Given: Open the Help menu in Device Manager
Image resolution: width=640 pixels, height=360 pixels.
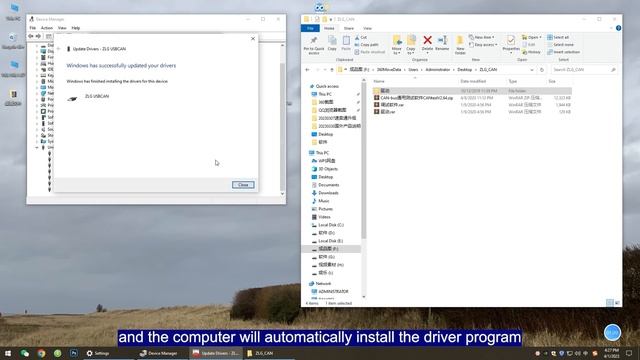Looking at the screenshot, I should click(76, 28).
